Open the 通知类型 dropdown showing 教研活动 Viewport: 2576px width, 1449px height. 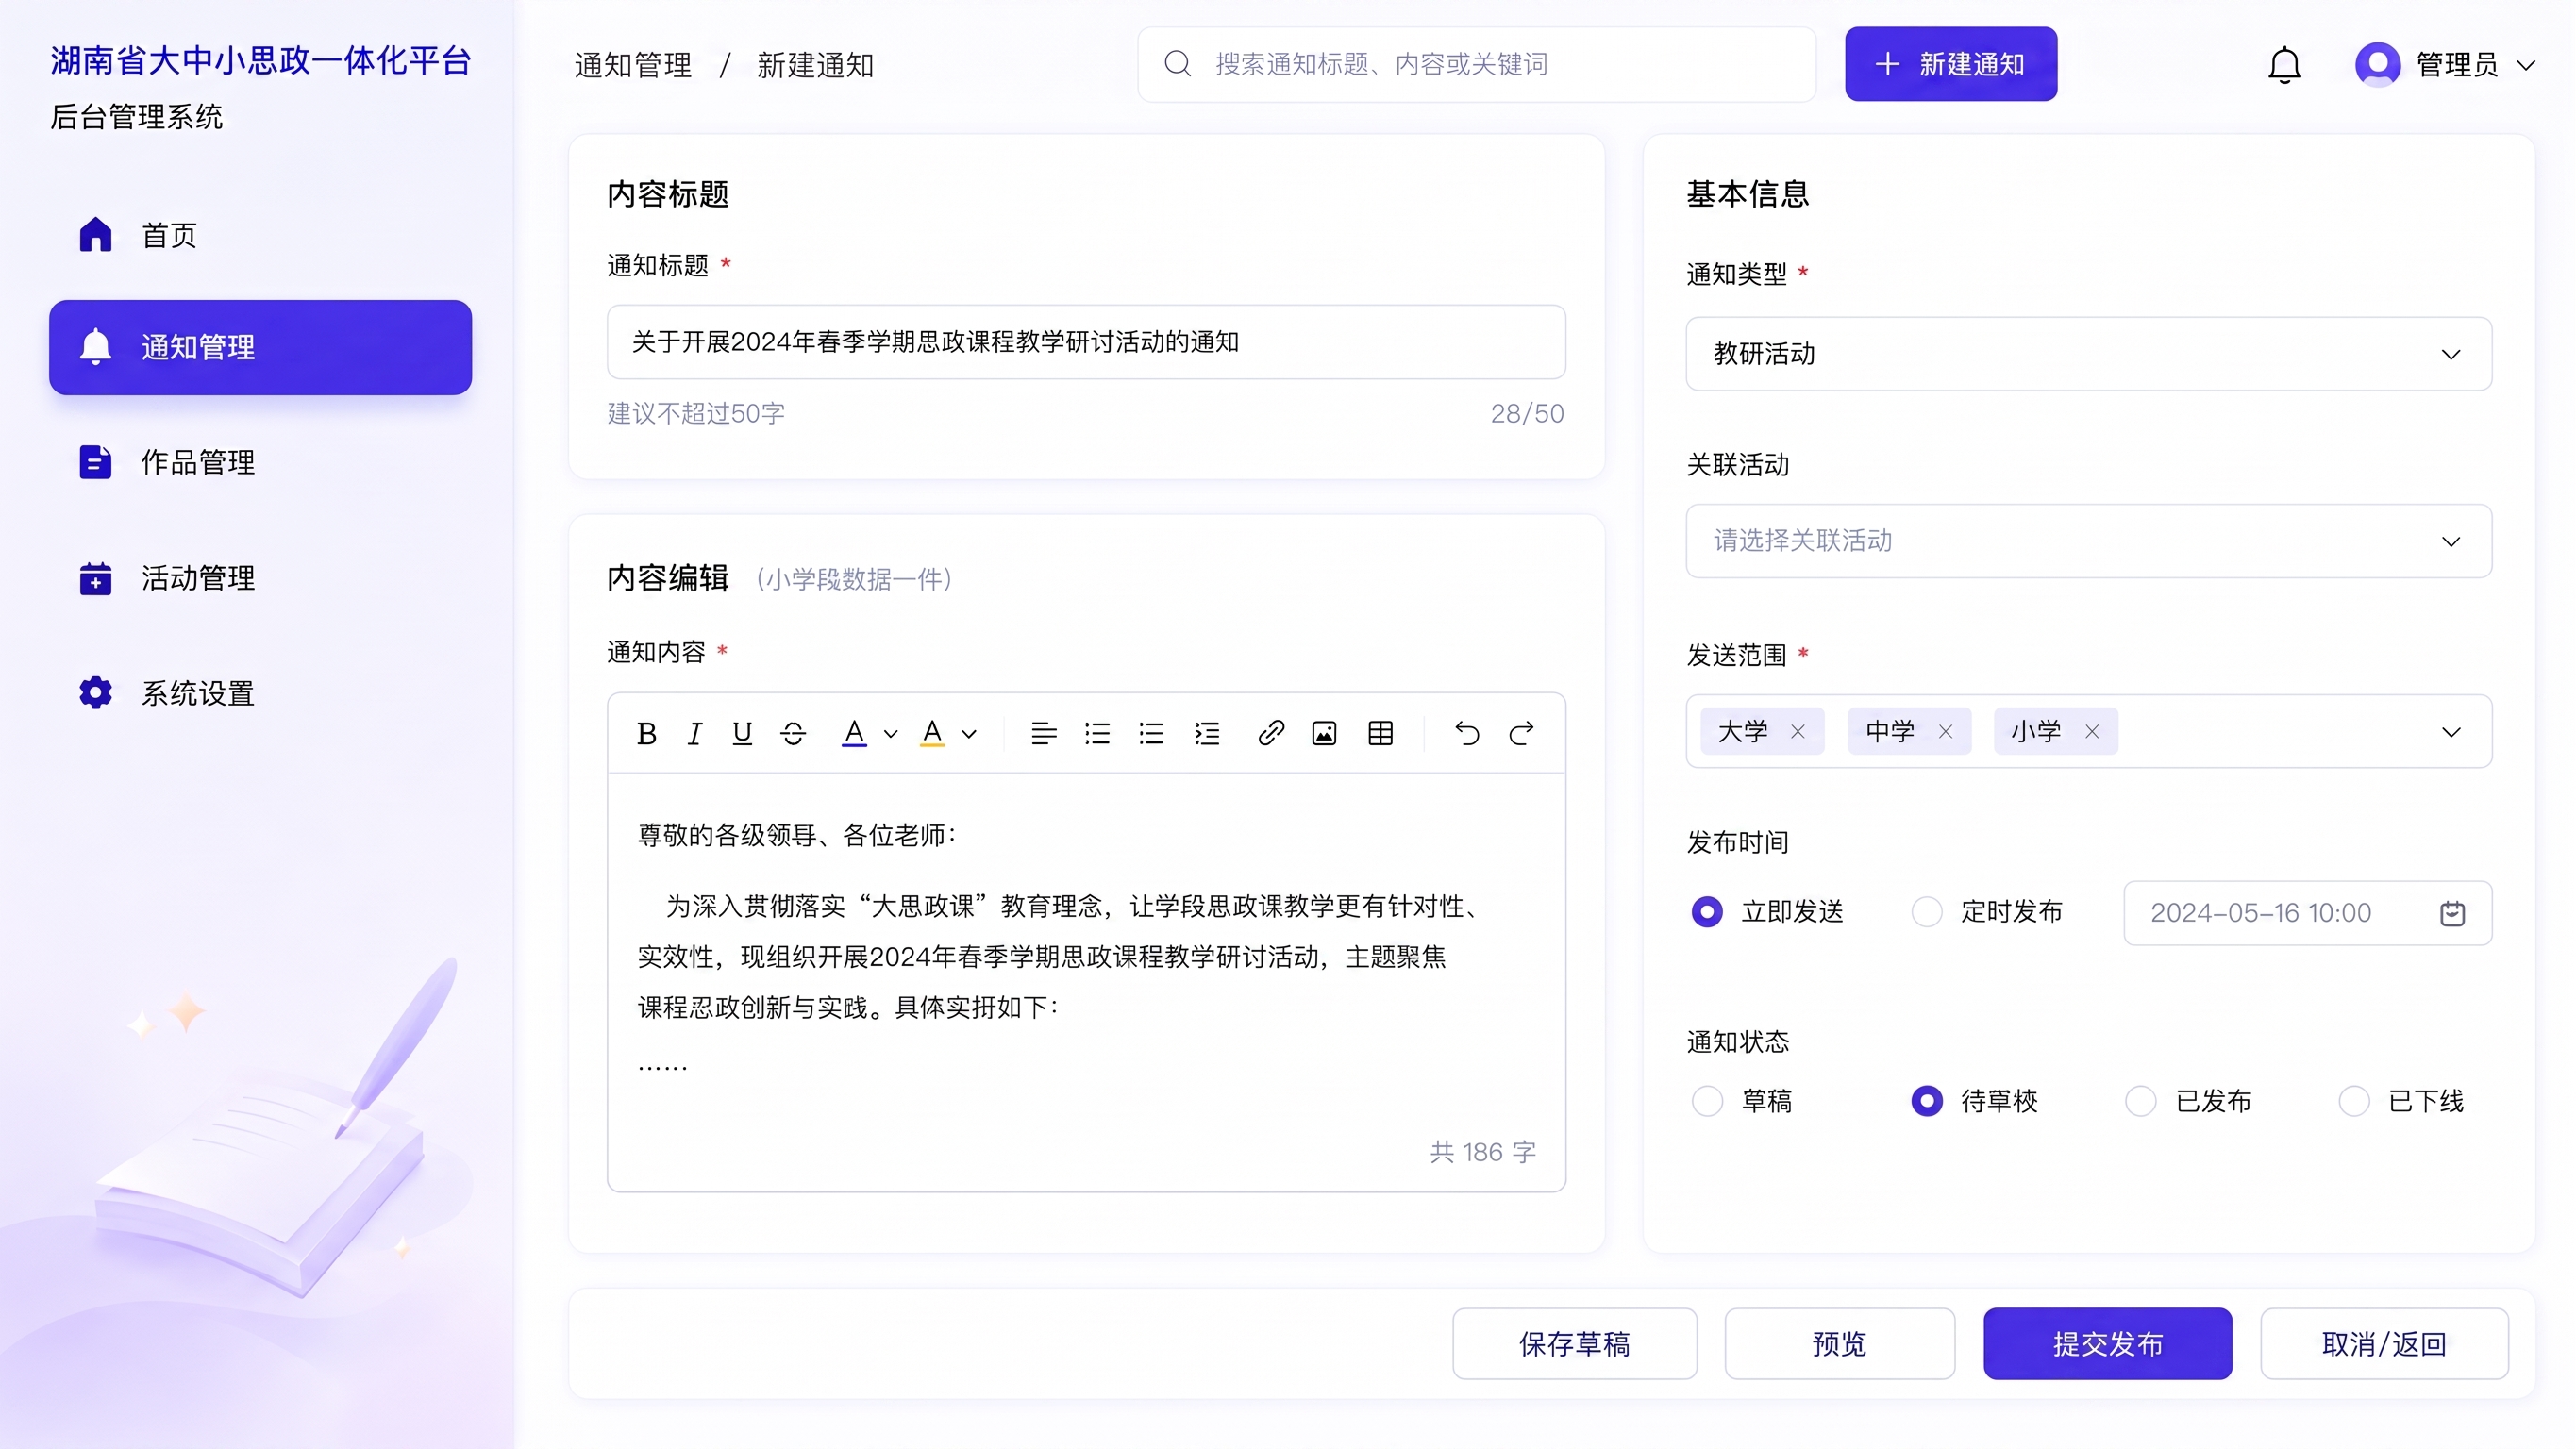[x=2088, y=354]
